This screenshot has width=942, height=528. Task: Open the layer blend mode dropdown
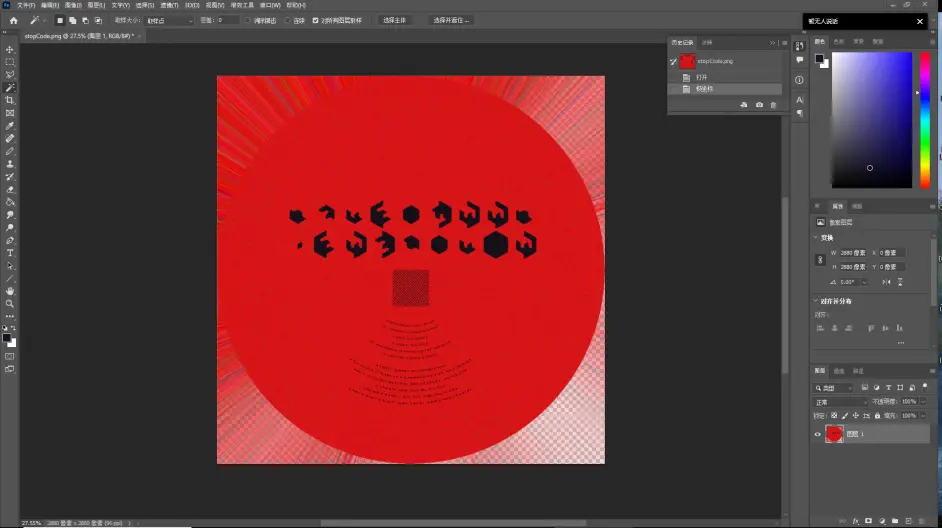click(x=838, y=401)
